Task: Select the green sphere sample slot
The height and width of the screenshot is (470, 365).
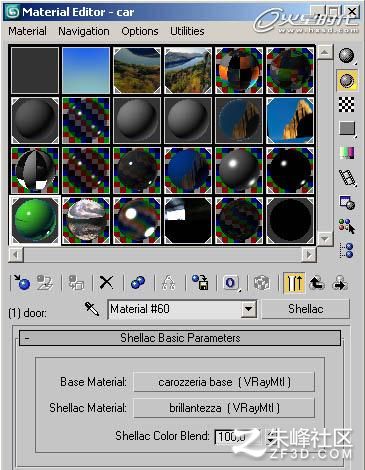Action: point(35,220)
